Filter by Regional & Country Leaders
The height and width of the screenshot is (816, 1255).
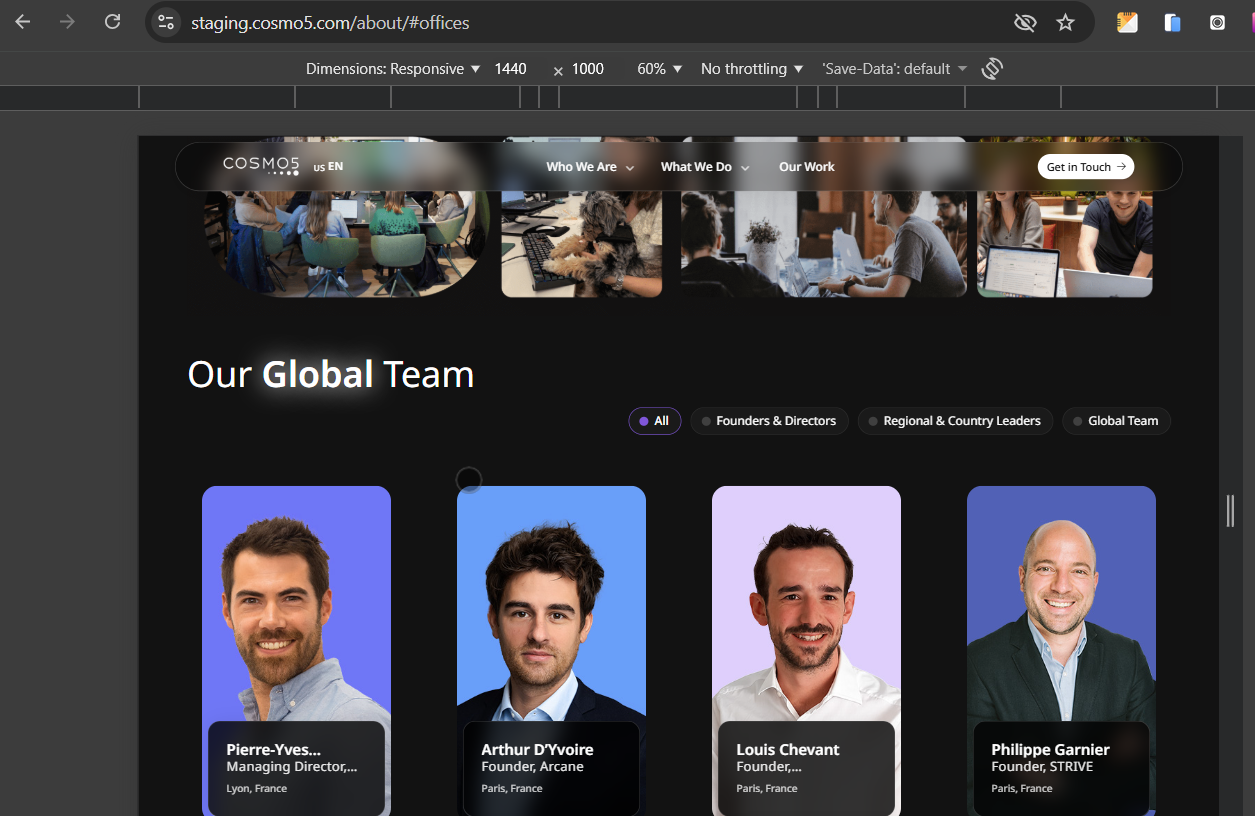[x=955, y=421]
